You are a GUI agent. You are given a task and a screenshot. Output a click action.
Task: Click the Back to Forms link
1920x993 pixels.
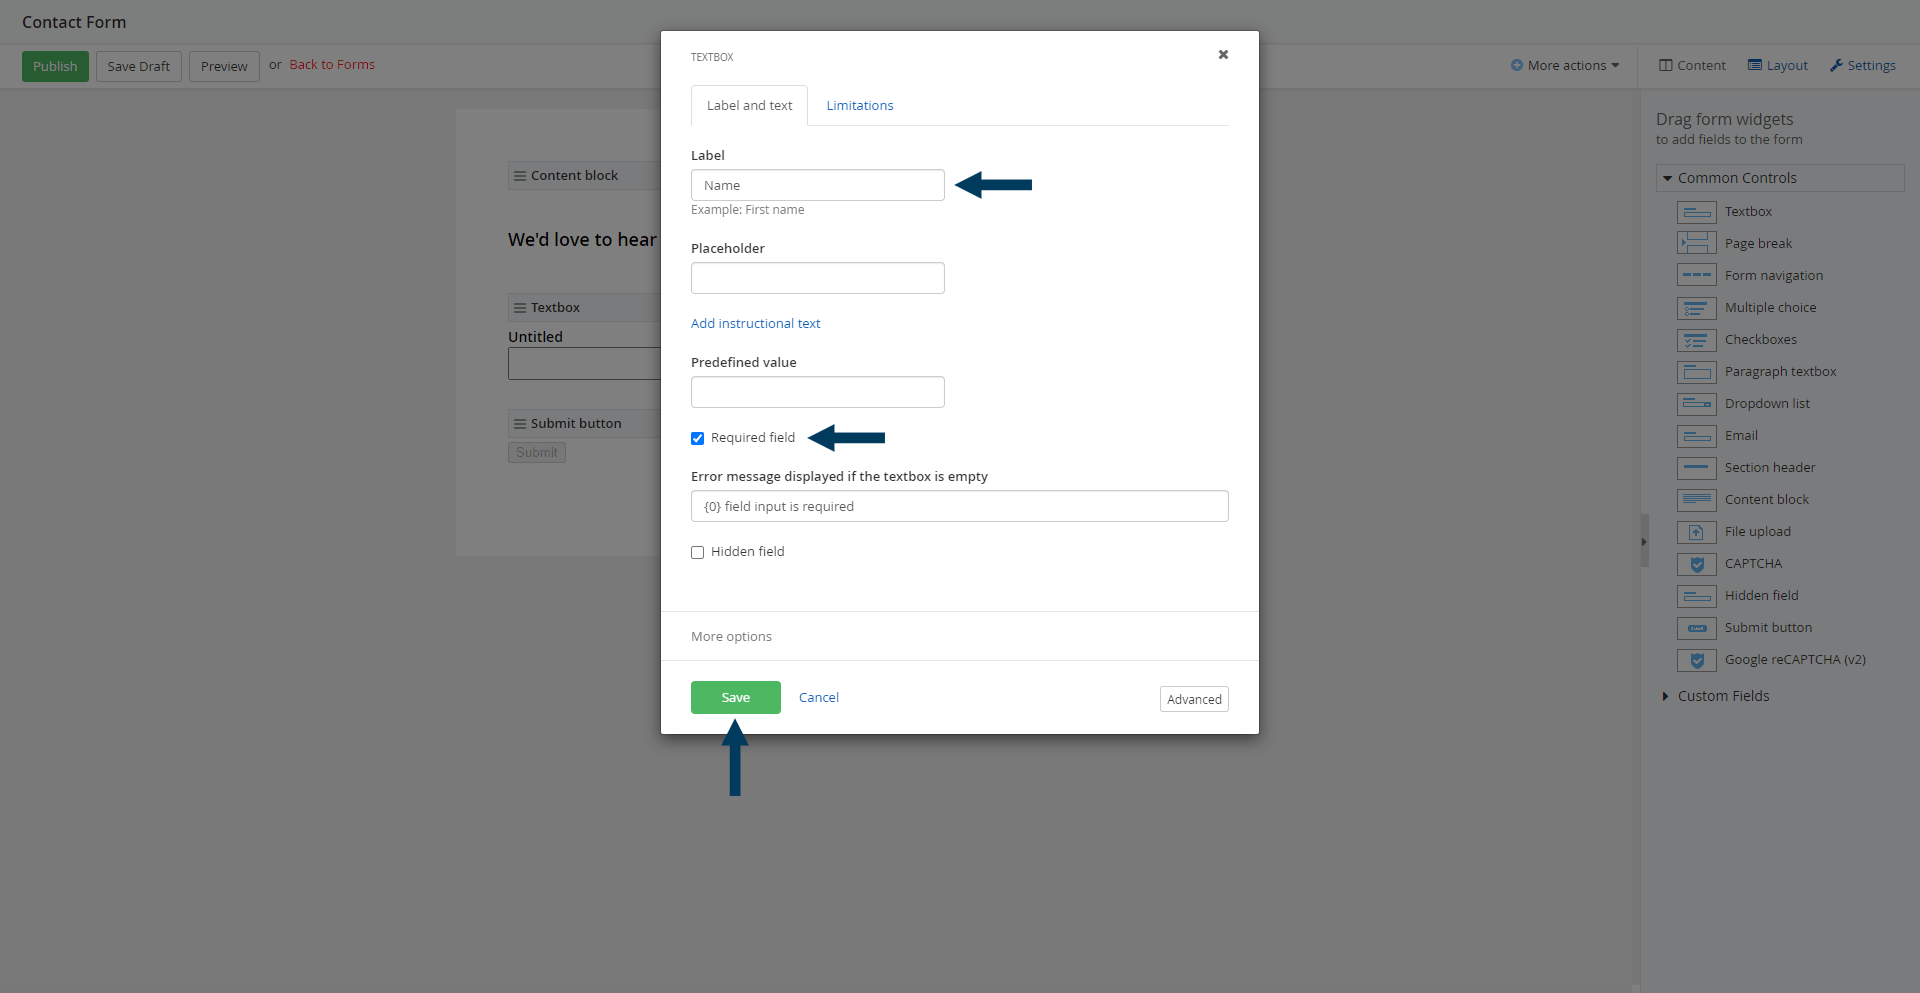332,64
